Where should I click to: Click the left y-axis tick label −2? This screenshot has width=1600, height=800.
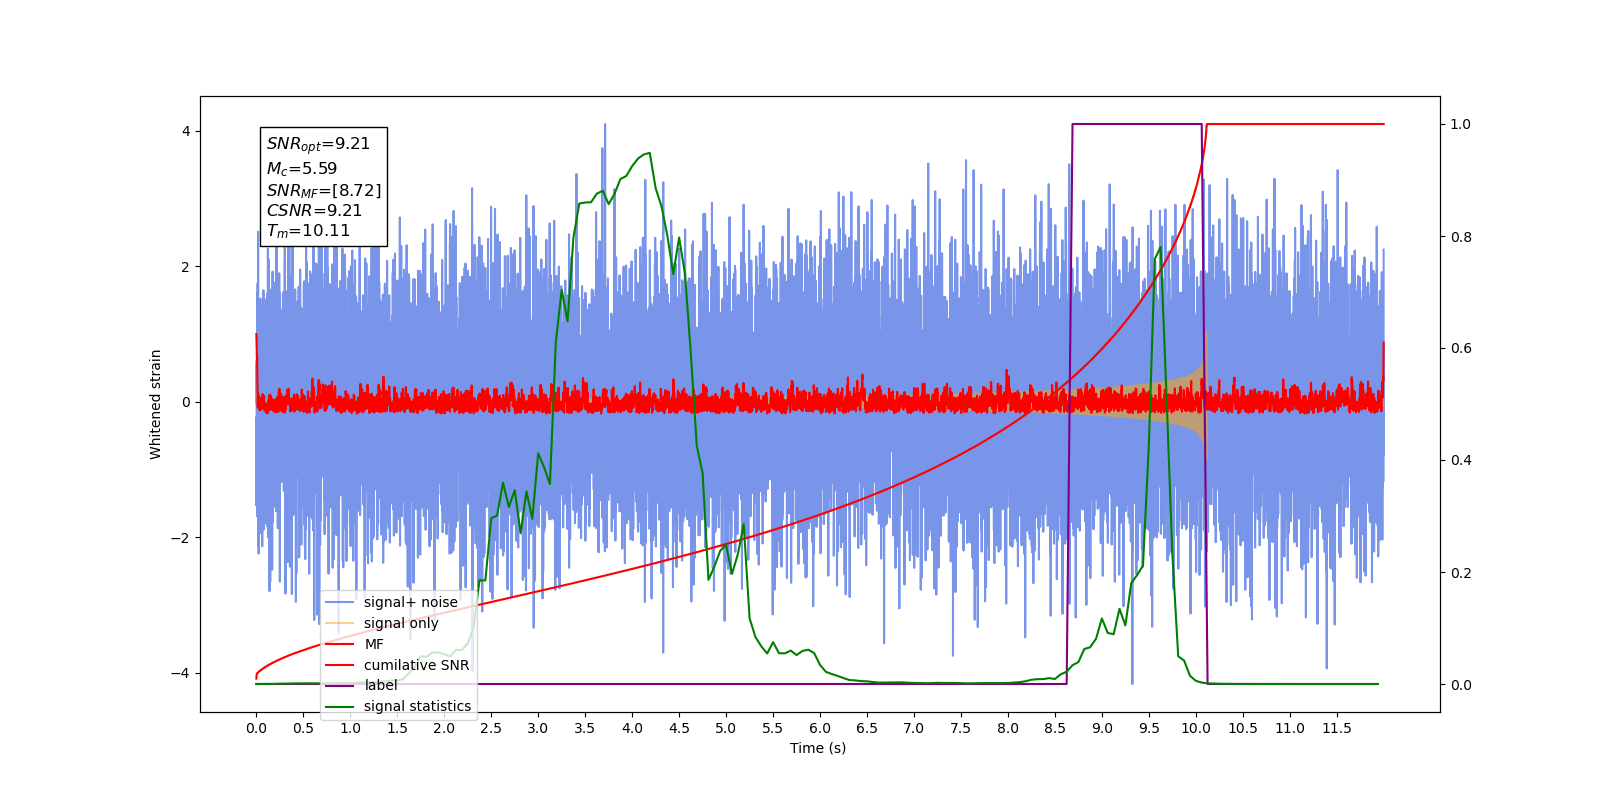pos(181,538)
